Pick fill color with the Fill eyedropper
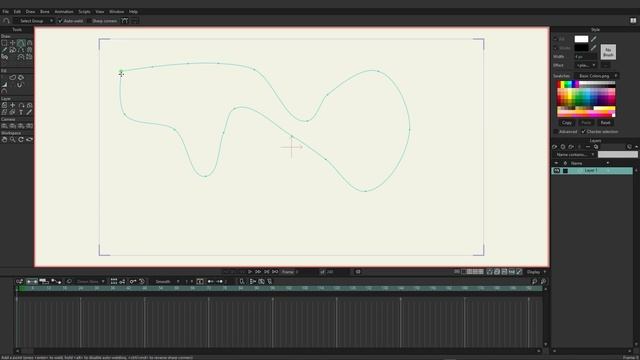 click(594, 39)
